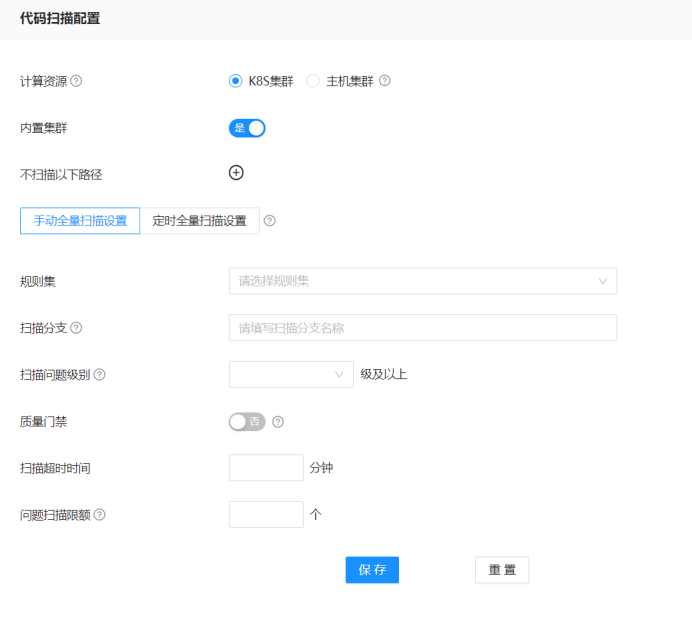Show the help tip for 问题扫描限额

click(x=99, y=515)
